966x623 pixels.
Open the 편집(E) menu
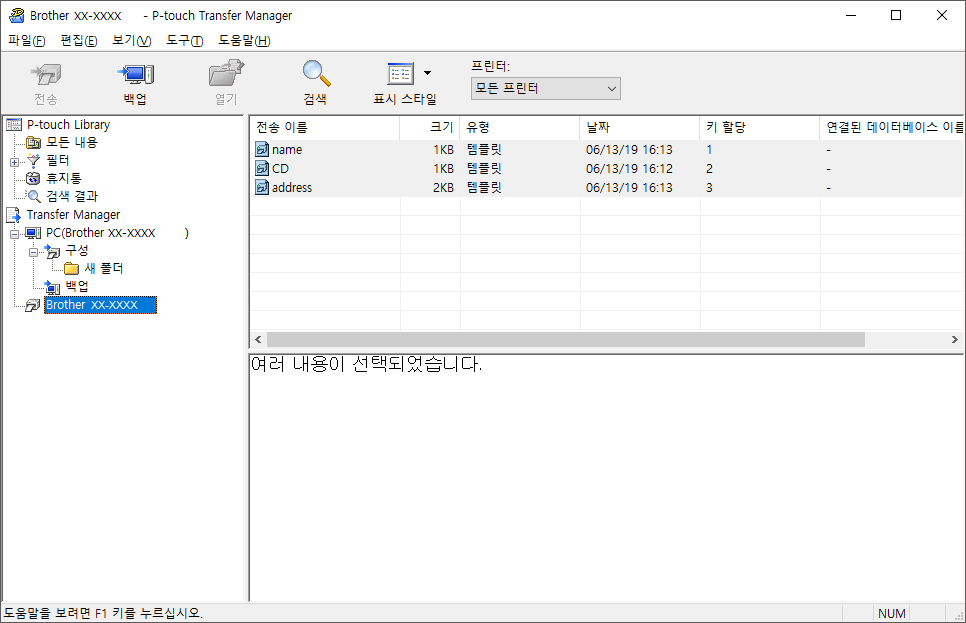(x=79, y=41)
